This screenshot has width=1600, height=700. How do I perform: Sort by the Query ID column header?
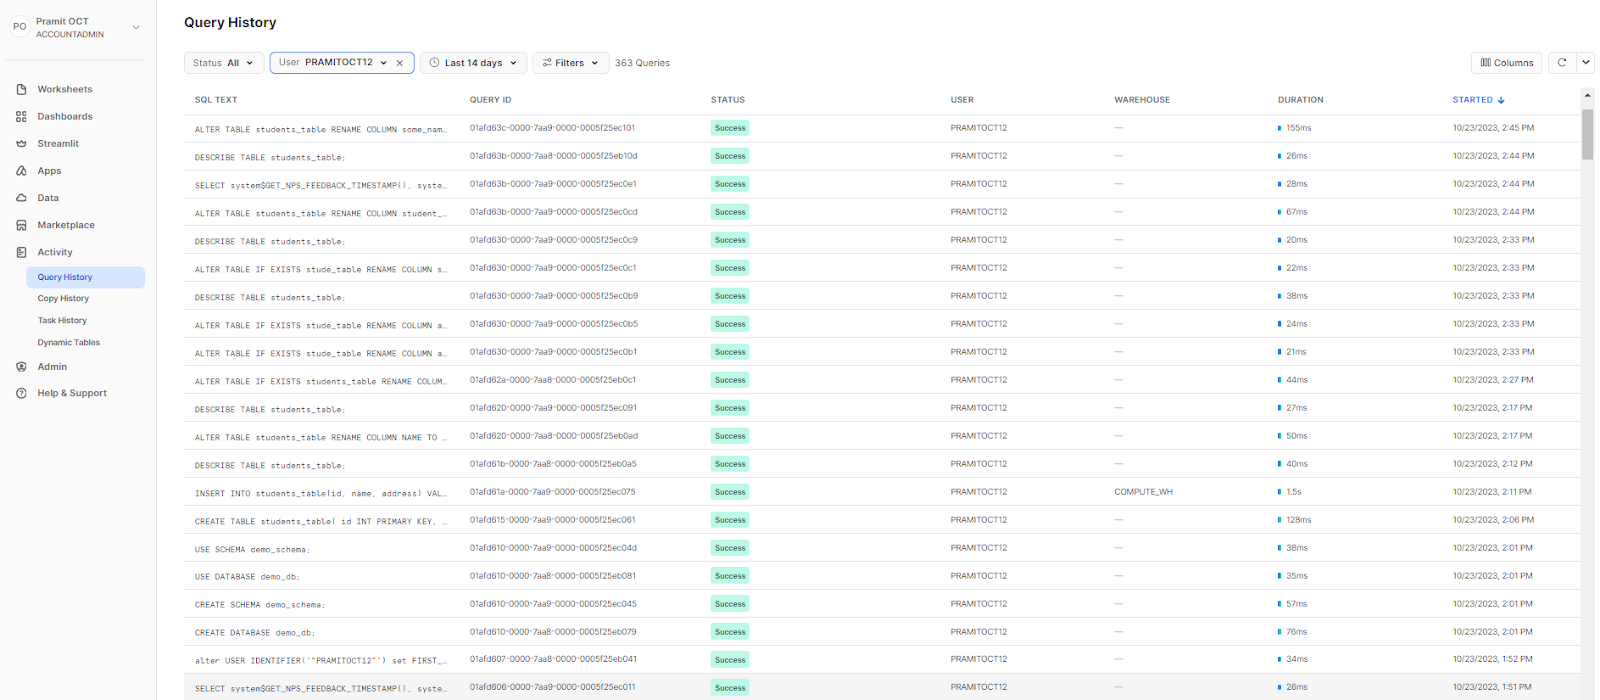tap(491, 100)
